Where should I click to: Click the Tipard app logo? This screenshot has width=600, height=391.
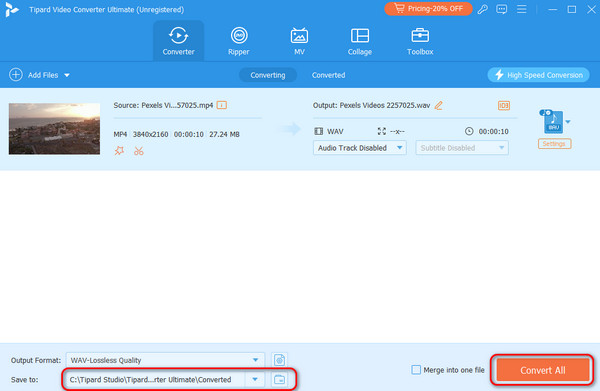pyautogui.click(x=11, y=10)
